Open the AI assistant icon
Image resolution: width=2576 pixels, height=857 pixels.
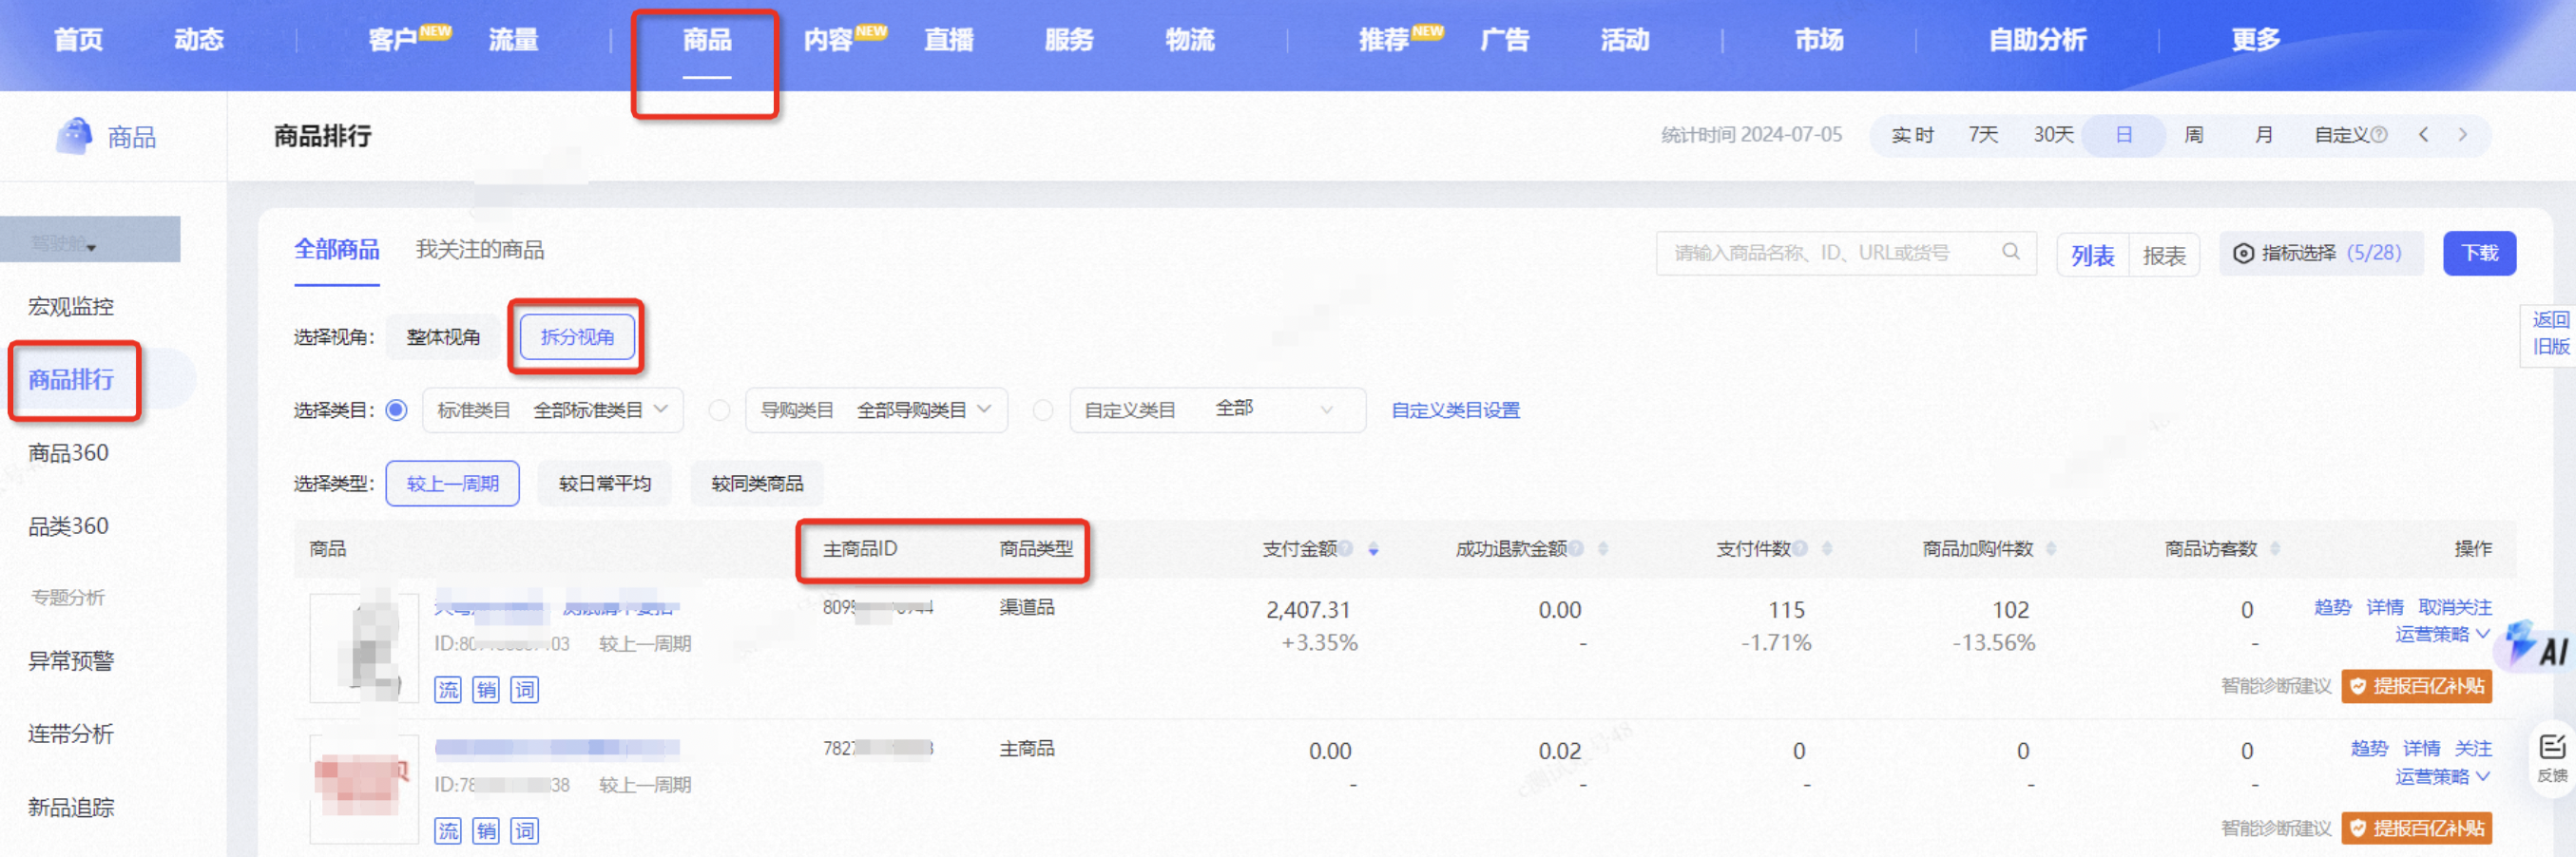click(x=2536, y=645)
